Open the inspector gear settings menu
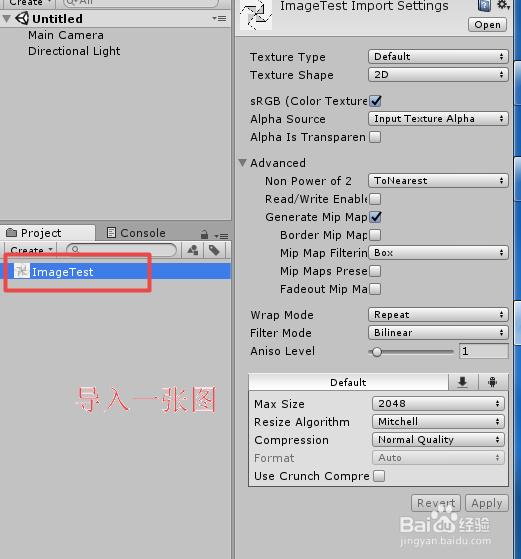The width and height of the screenshot is (521, 559). pos(503,5)
